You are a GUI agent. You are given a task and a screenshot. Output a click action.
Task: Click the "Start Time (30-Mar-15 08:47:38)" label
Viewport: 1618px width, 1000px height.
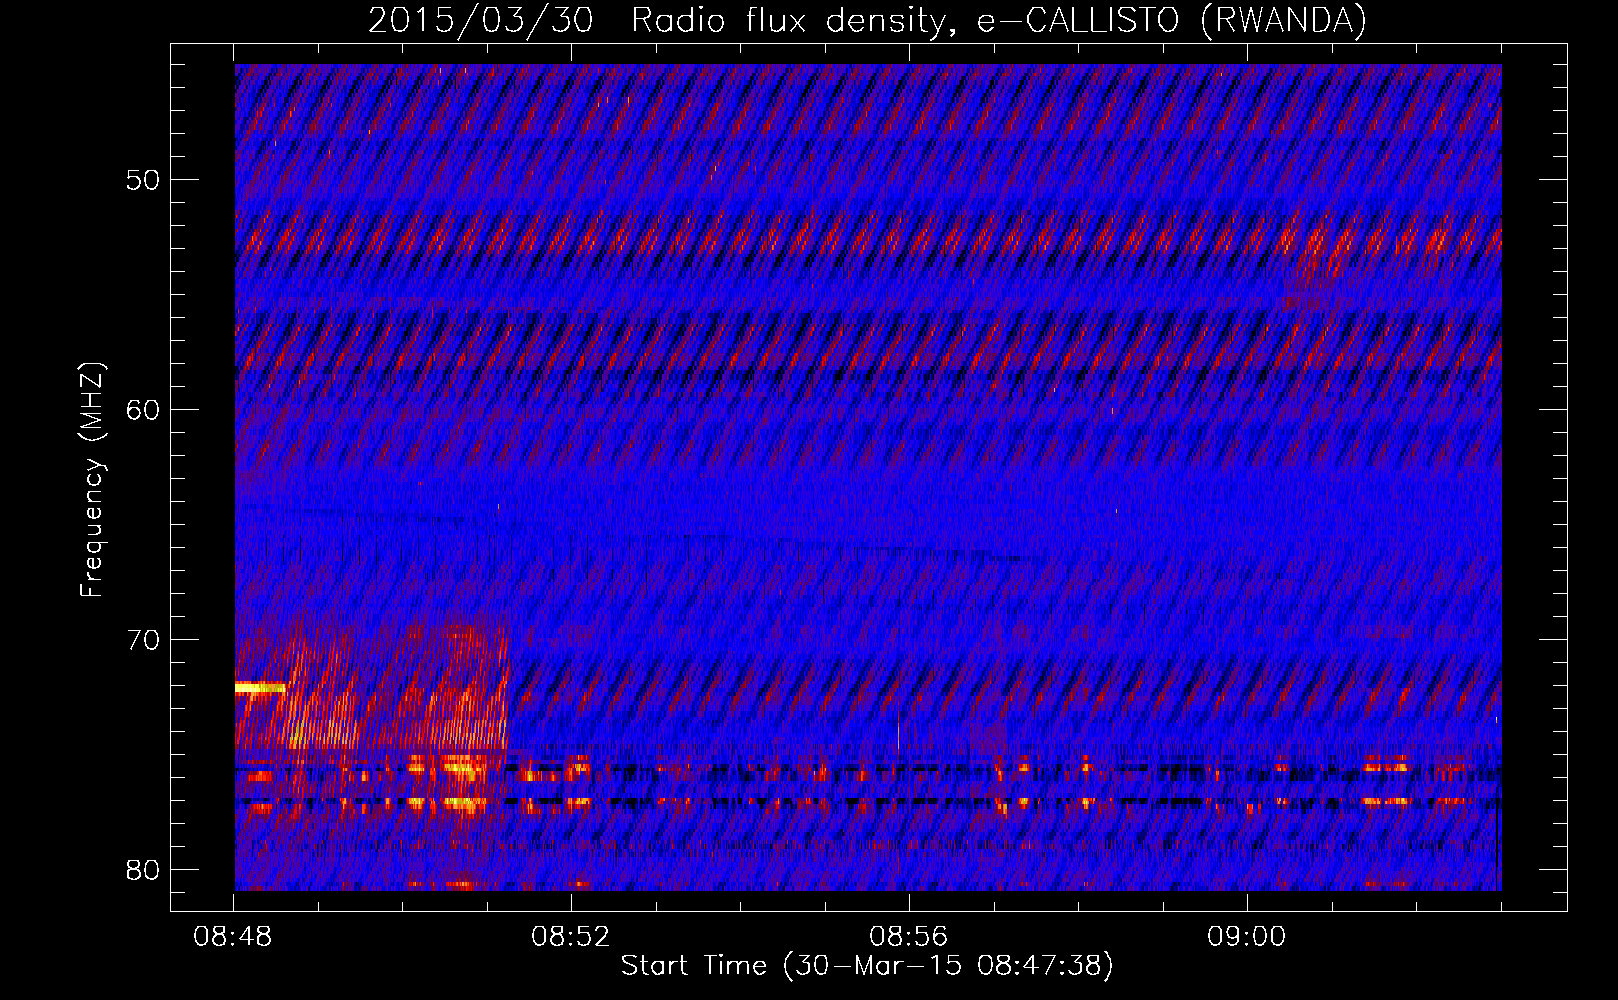(867, 966)
